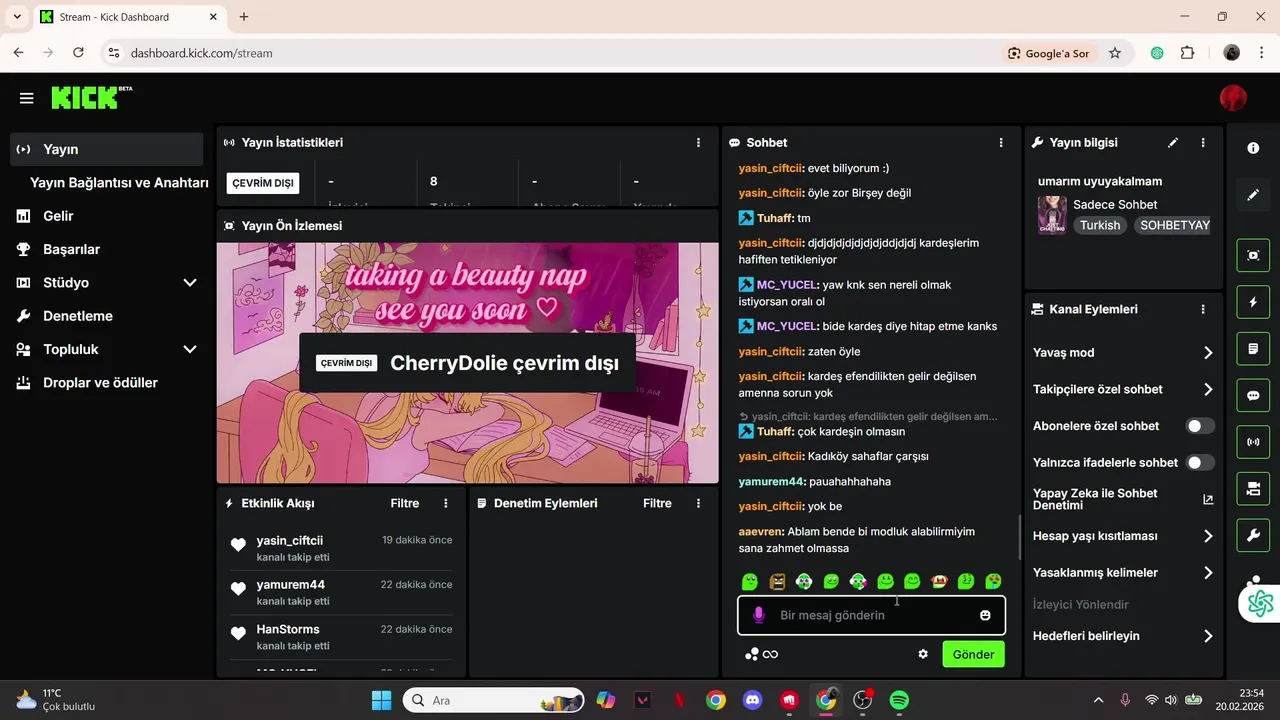
Task: Open the Kanal Eylemleri three-dot menu
Action: 1203,310
